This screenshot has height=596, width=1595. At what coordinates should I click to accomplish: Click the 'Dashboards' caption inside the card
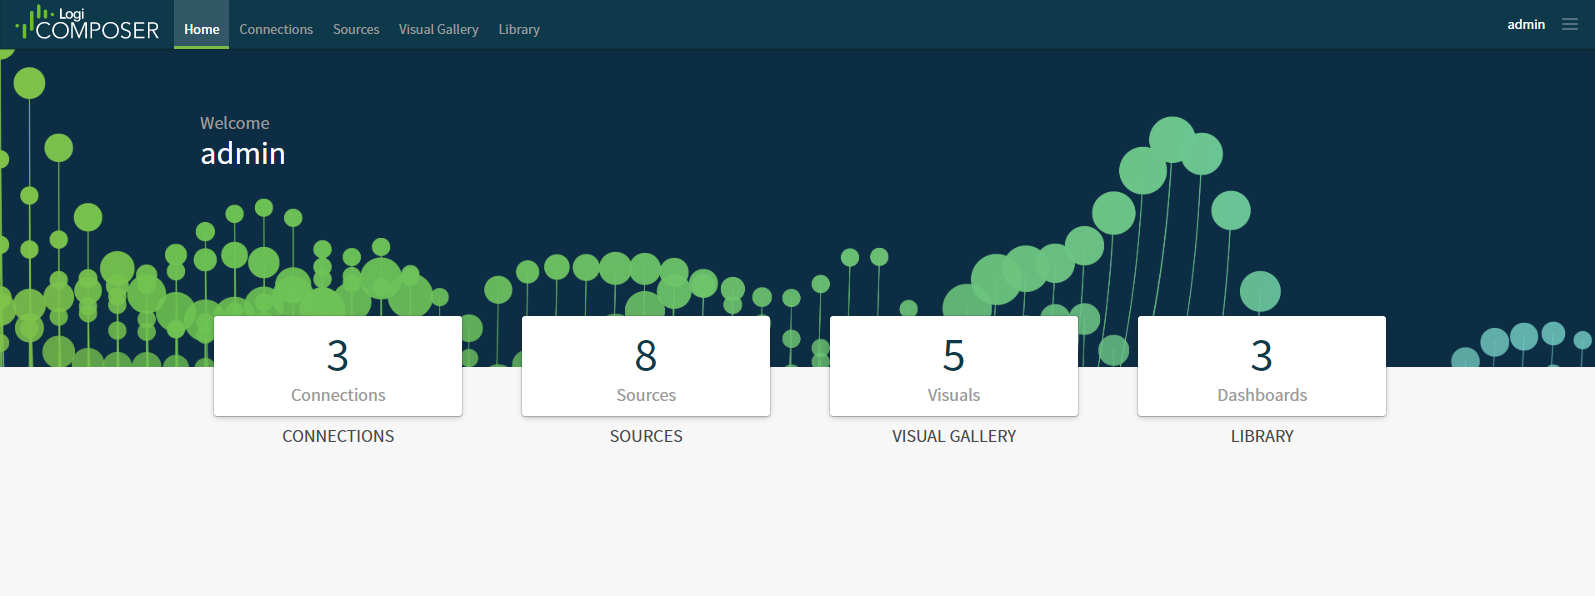click(1262, 395)
